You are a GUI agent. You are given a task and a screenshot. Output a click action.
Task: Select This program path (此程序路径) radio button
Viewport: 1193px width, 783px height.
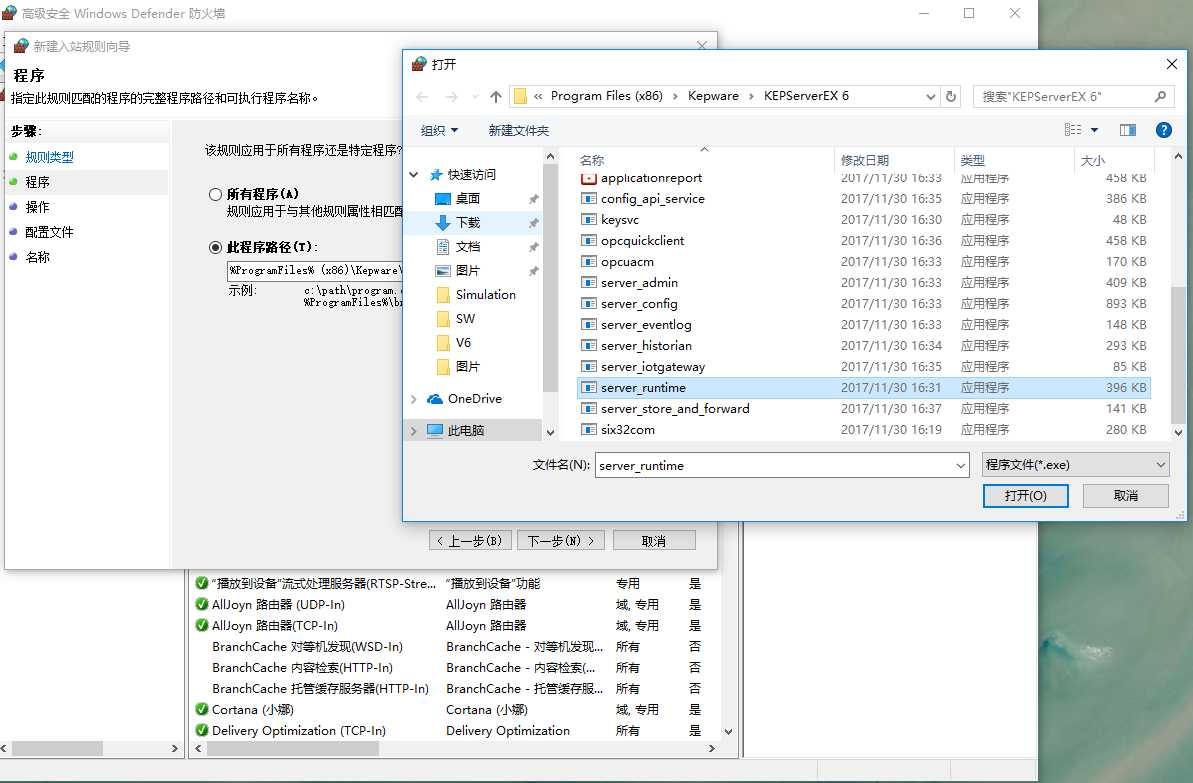(x=215, y=247)
